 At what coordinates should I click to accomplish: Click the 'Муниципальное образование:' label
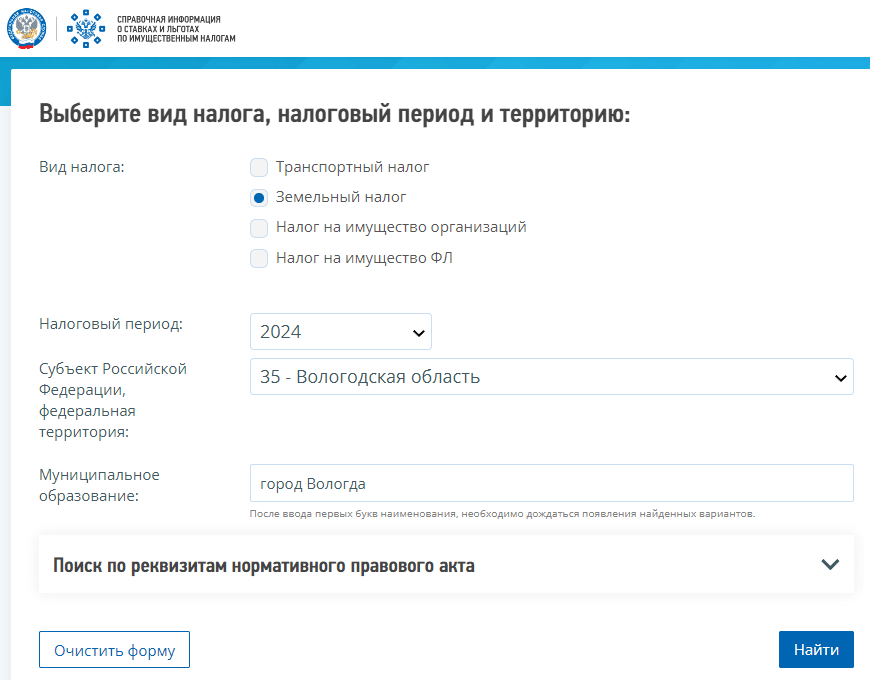point(99,485)
